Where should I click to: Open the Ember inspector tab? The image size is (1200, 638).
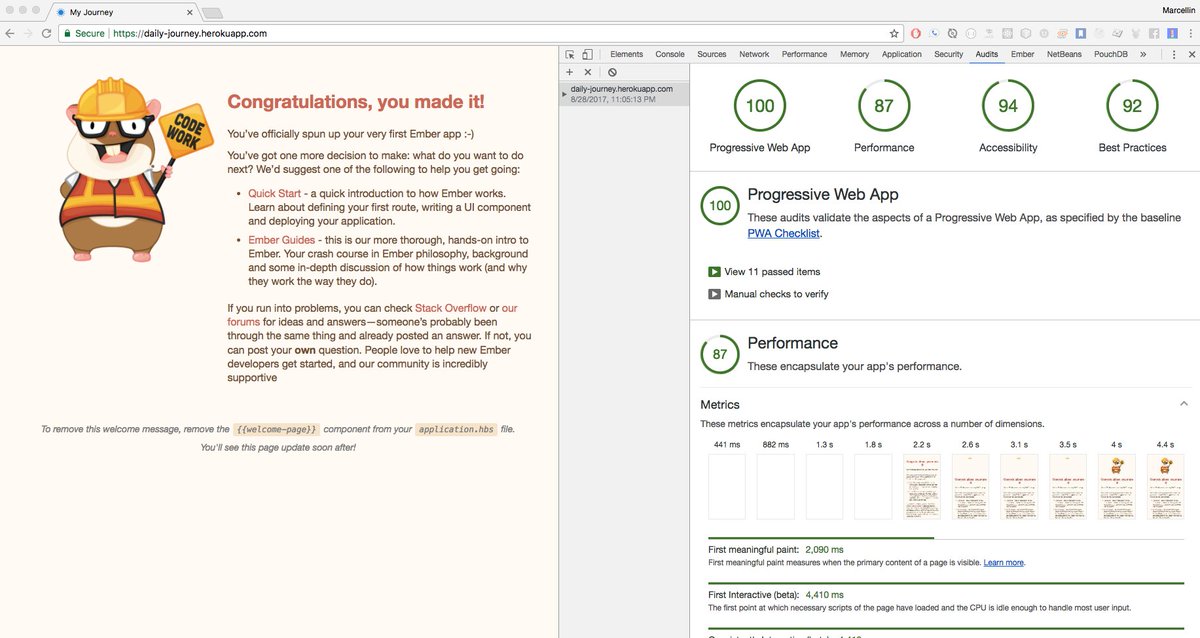(x=1022, y=54)
